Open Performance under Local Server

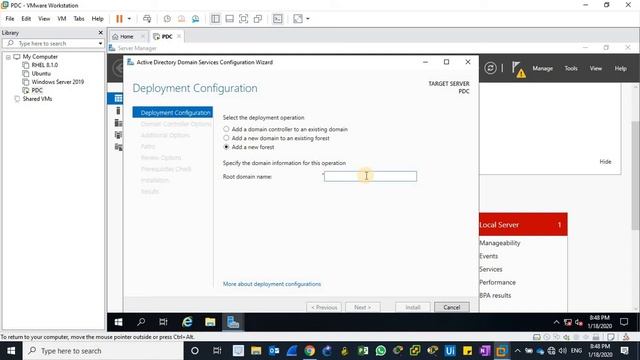coord(497,282)
